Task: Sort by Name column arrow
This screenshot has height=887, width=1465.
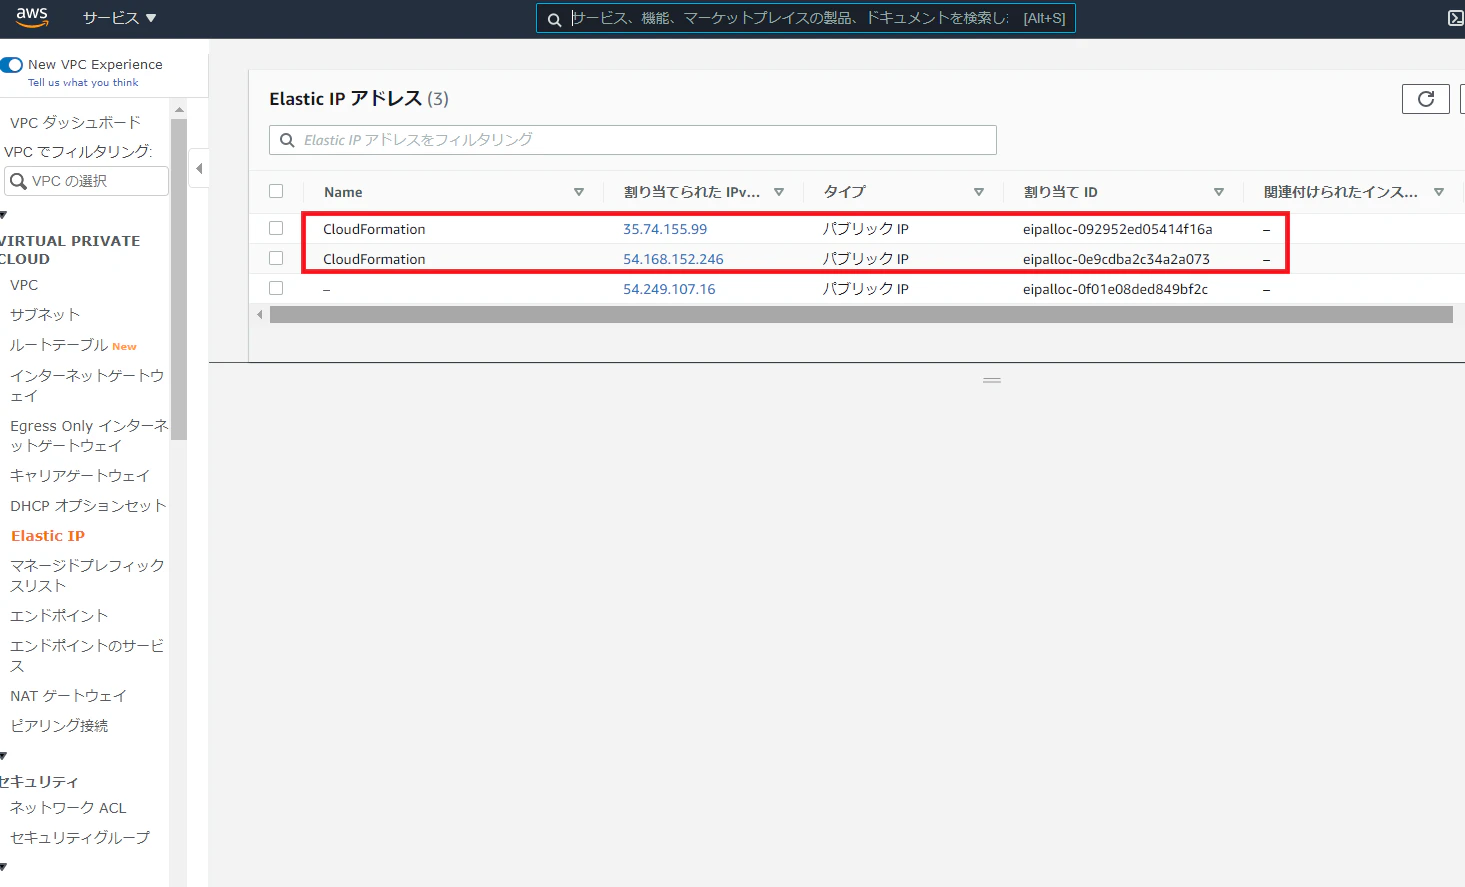Action: tap(579, 192)
